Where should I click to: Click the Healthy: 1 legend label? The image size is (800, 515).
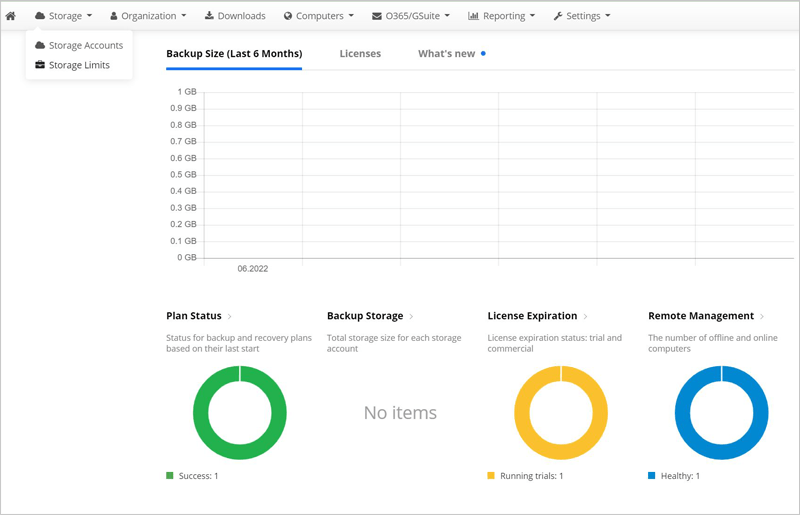pos(680,476)
